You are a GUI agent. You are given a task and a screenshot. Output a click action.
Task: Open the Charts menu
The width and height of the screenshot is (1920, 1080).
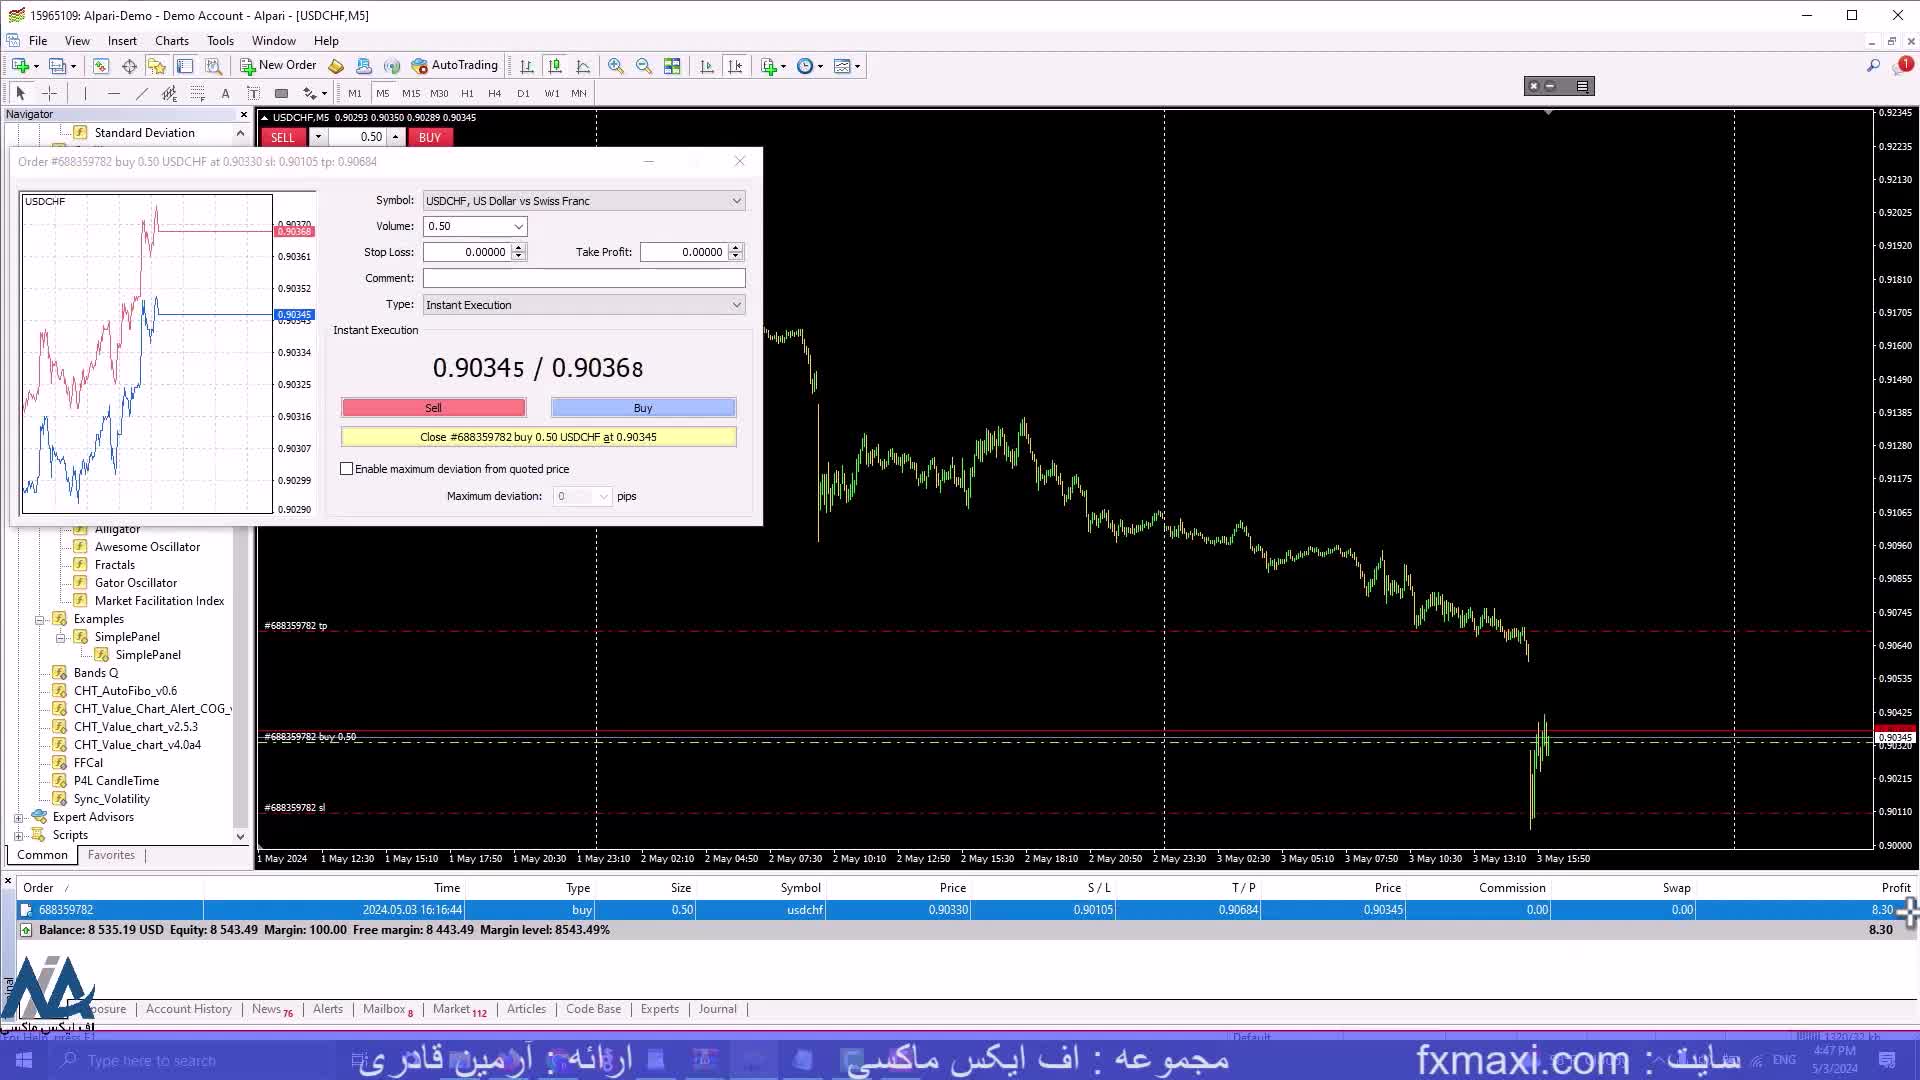(171, 41)
